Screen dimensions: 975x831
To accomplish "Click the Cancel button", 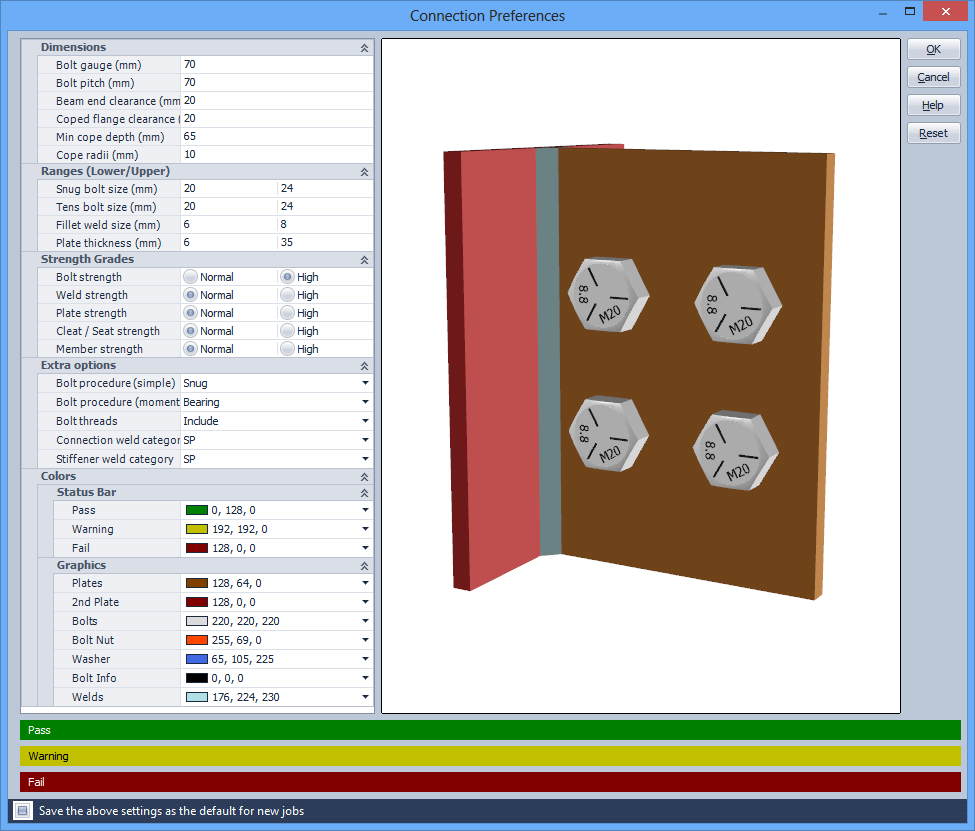I will [x=933, y=77].
